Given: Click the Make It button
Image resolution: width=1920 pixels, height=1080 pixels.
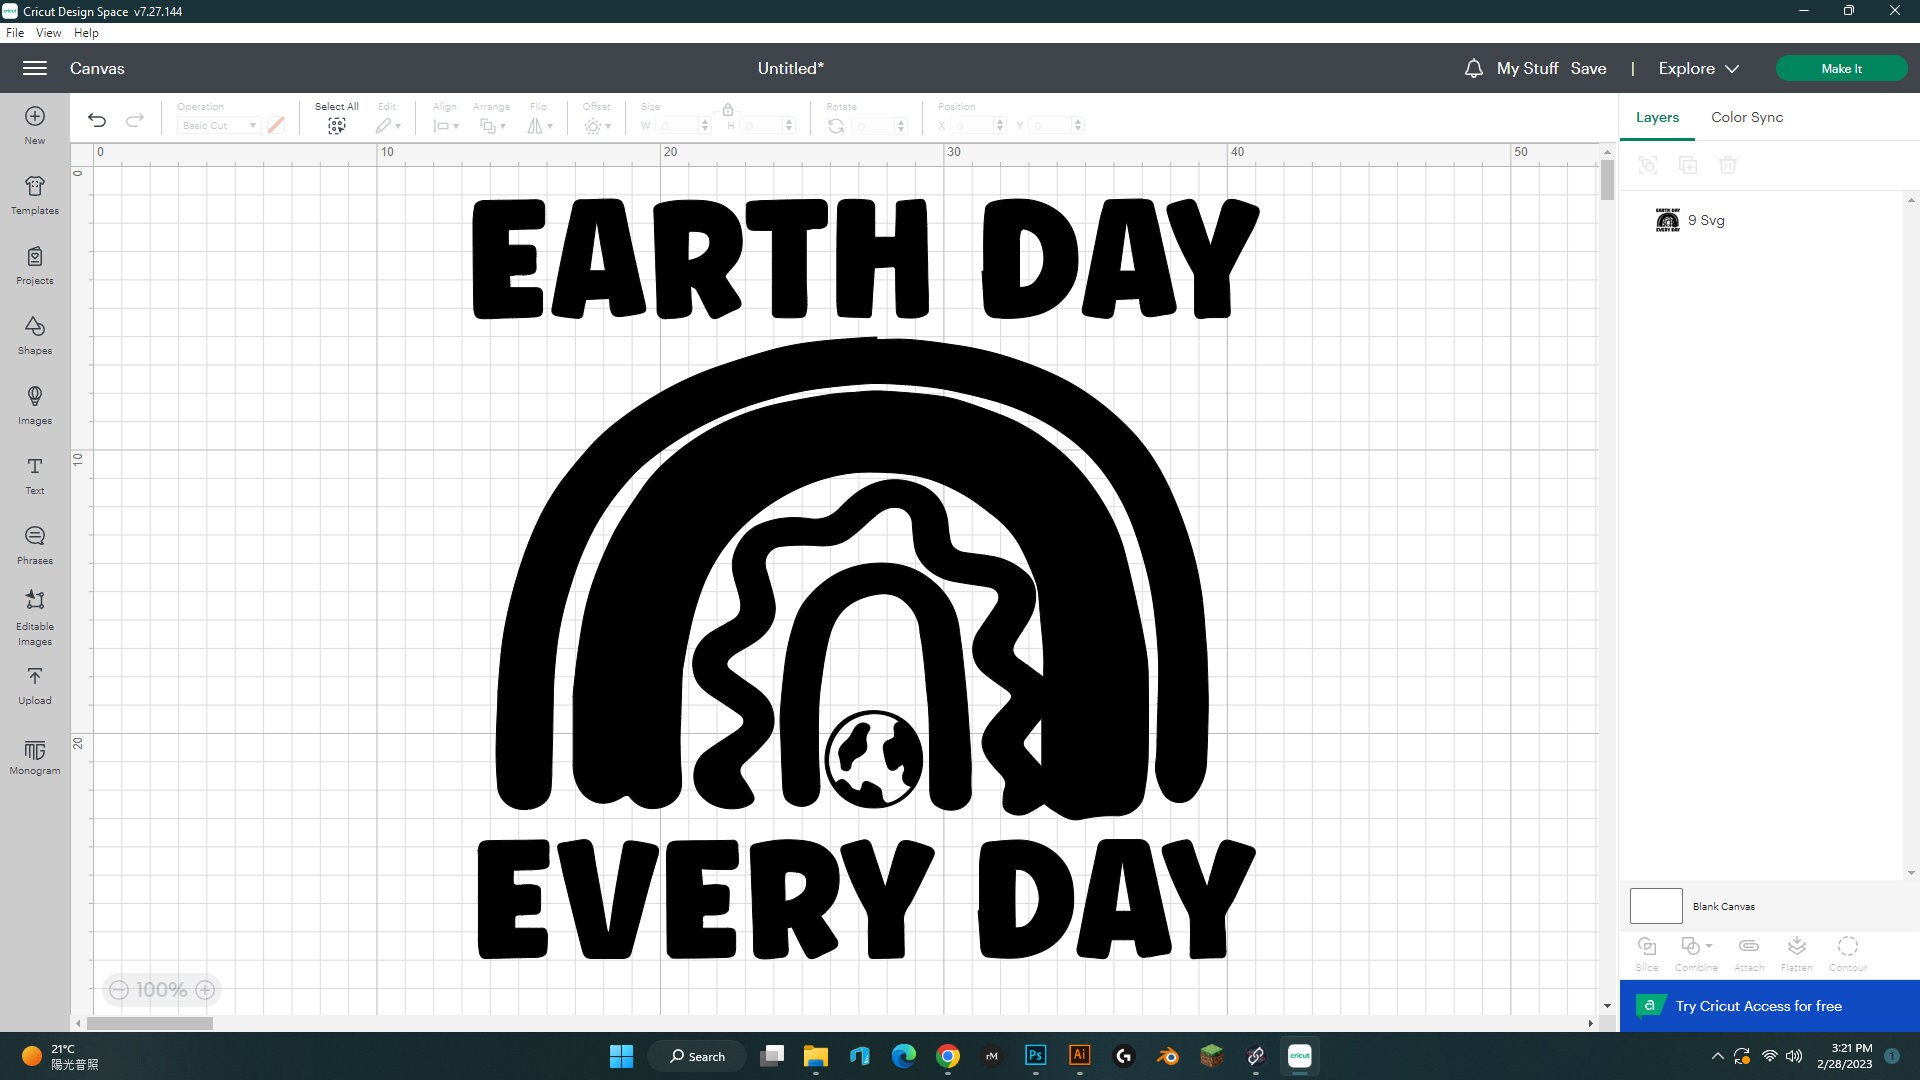Looking at the screenshot, I should pos(1841,68).
